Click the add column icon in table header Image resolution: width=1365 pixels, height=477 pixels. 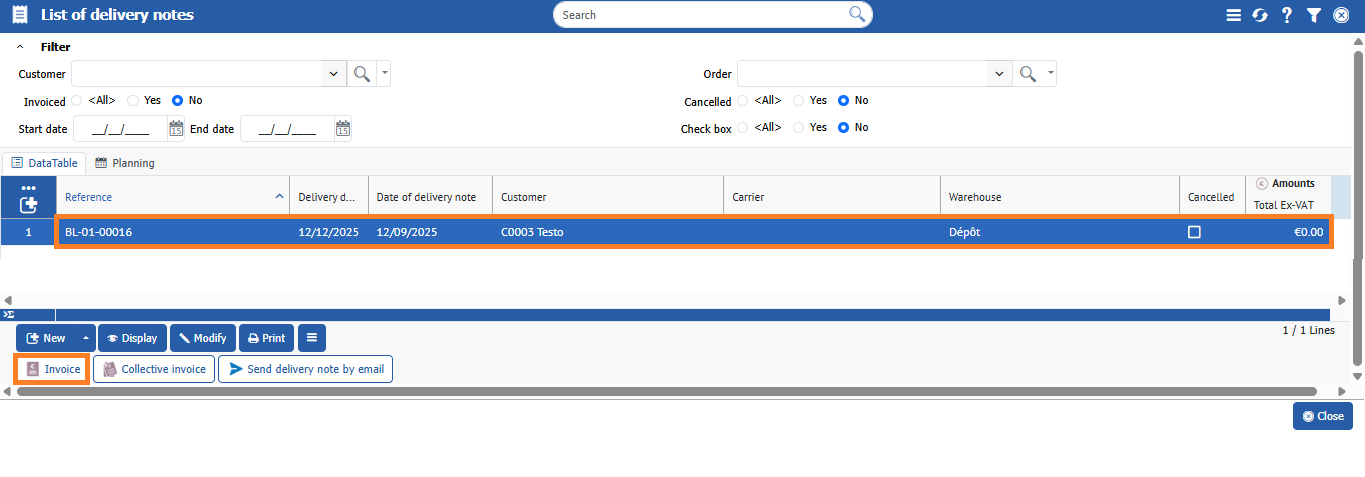click(28, 204)
